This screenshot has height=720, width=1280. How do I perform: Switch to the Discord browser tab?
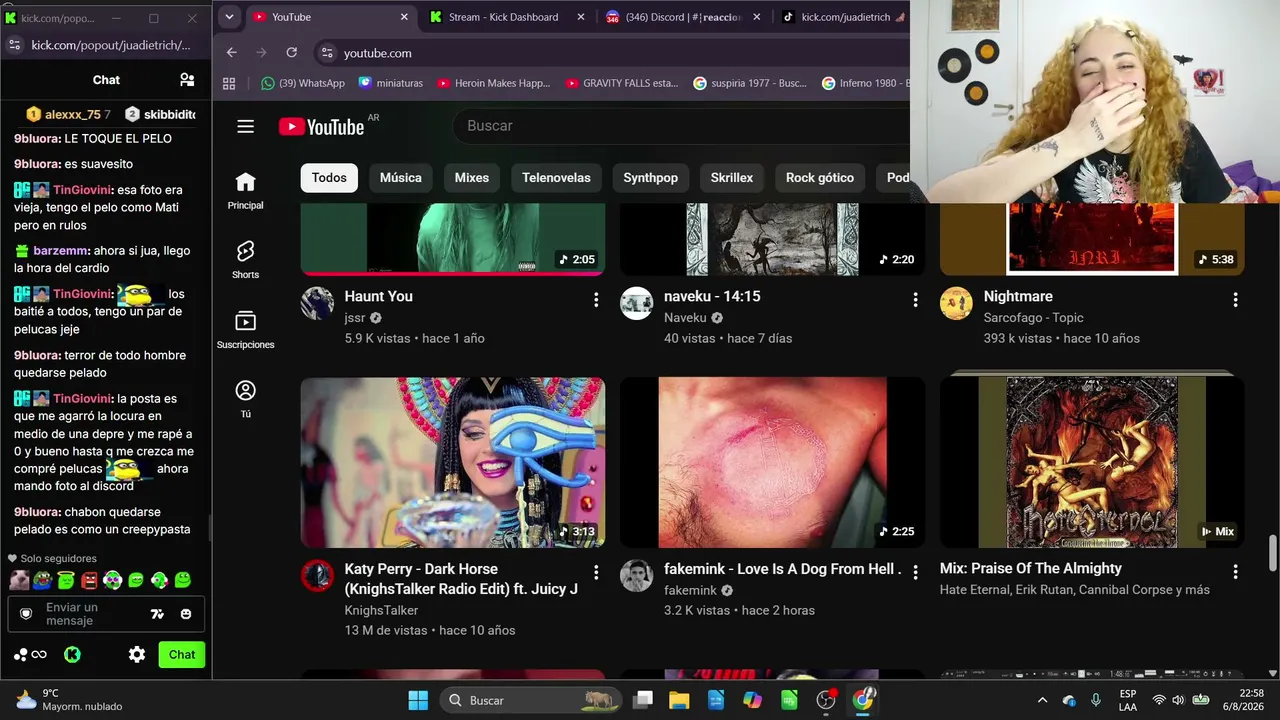coord(684,17)
